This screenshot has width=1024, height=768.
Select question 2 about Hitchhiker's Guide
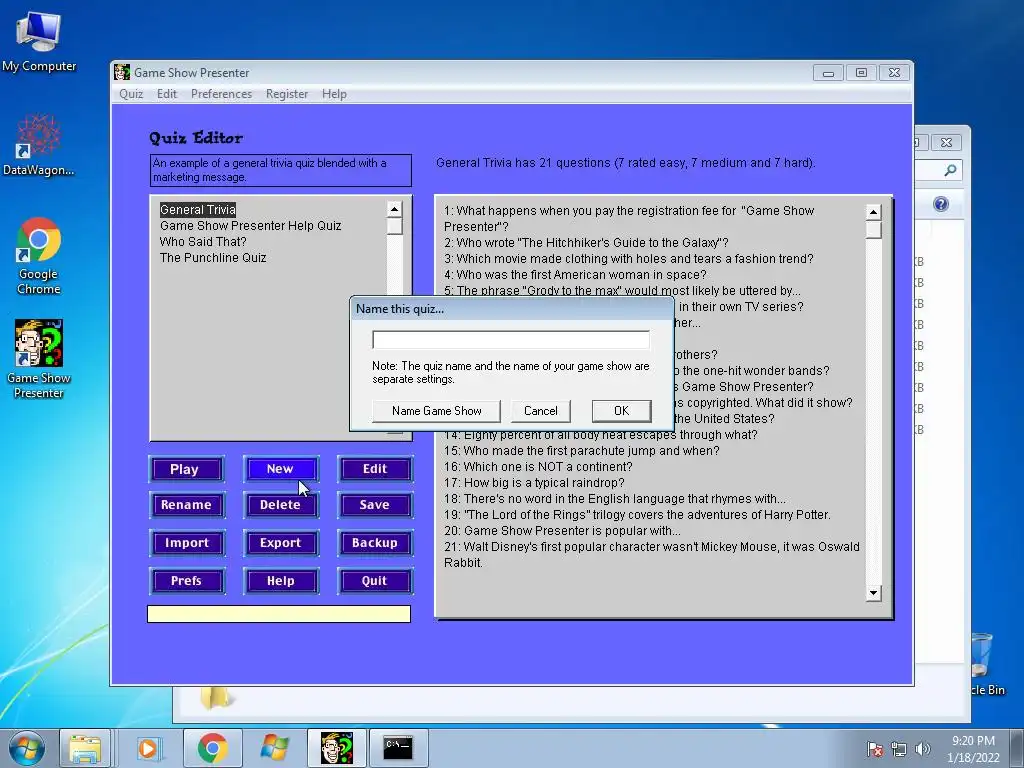(x=586, y=243)
